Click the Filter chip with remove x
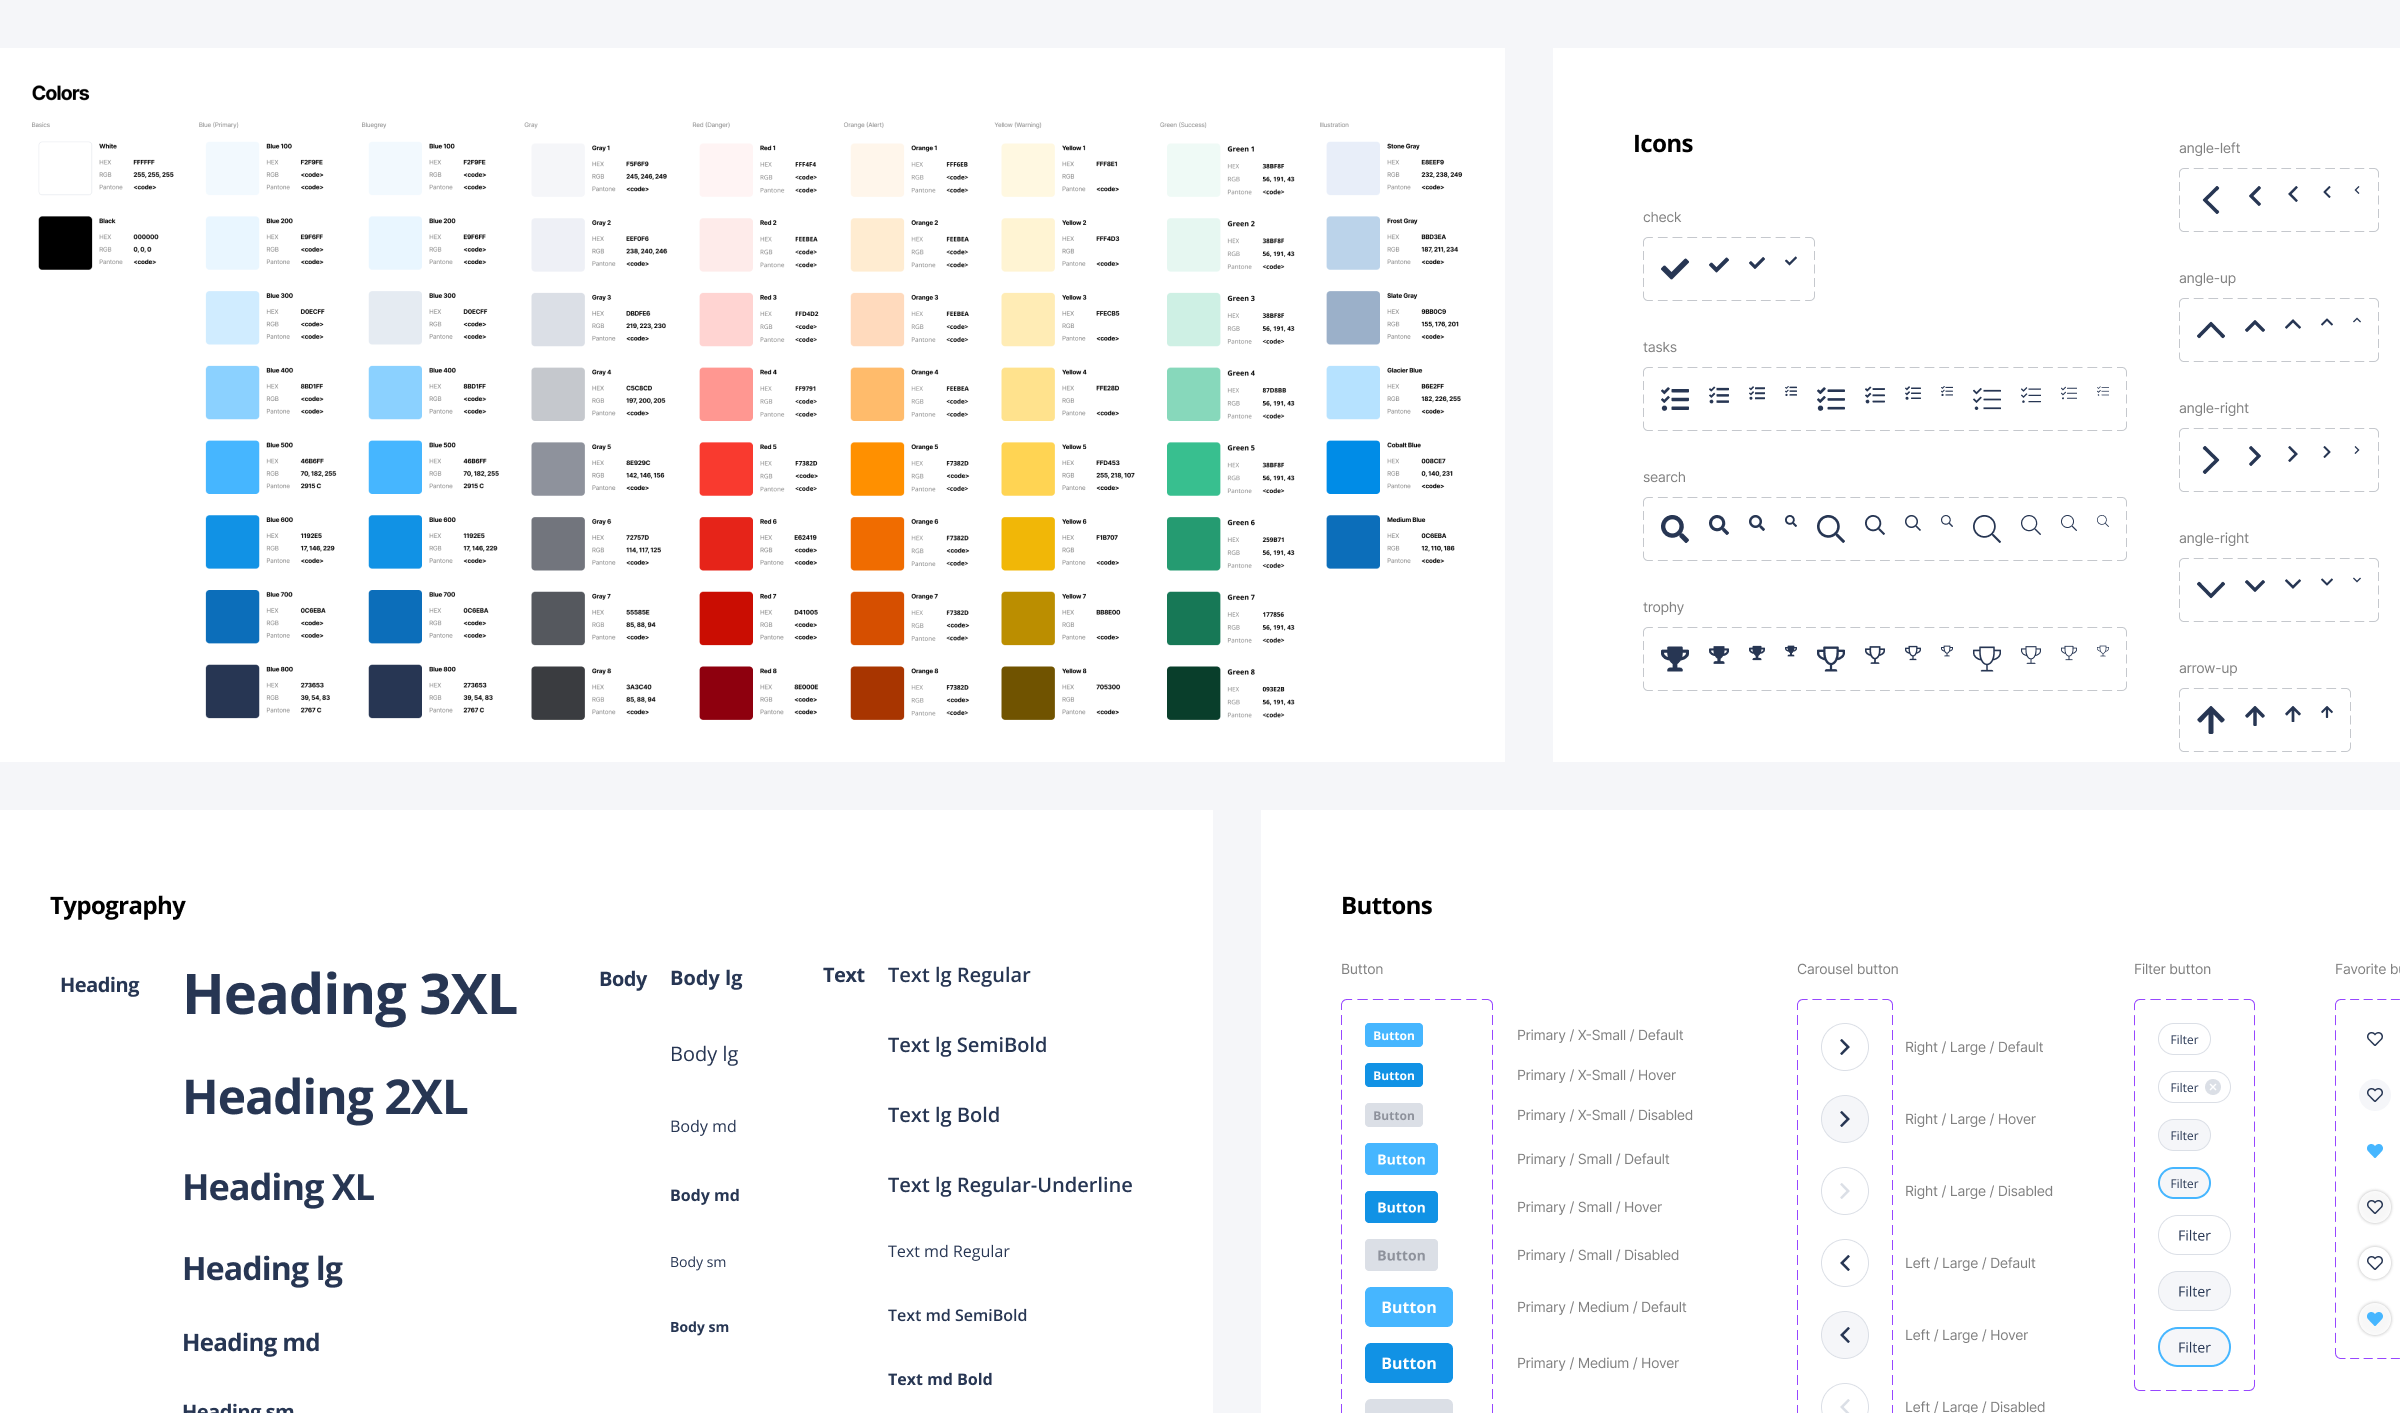 tap(2194, 1088)
